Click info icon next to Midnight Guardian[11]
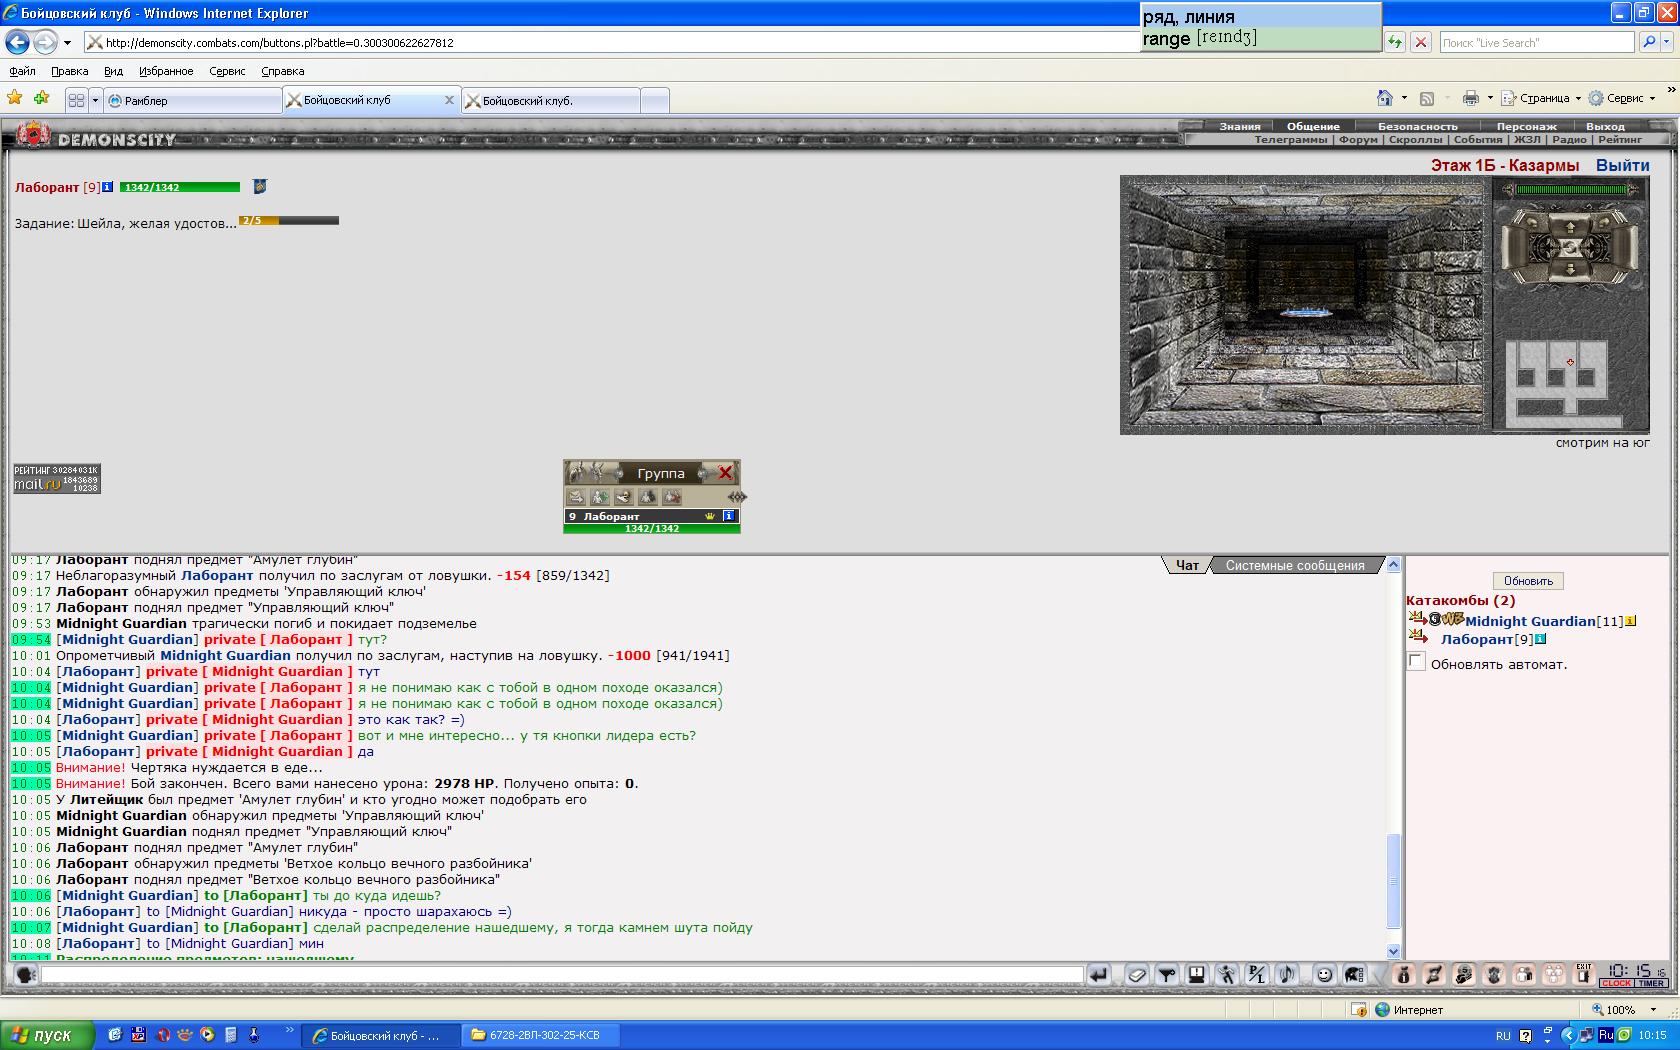This screenshot has height=1050, width=1680. pyautogui.click(x=1631, y=621)
